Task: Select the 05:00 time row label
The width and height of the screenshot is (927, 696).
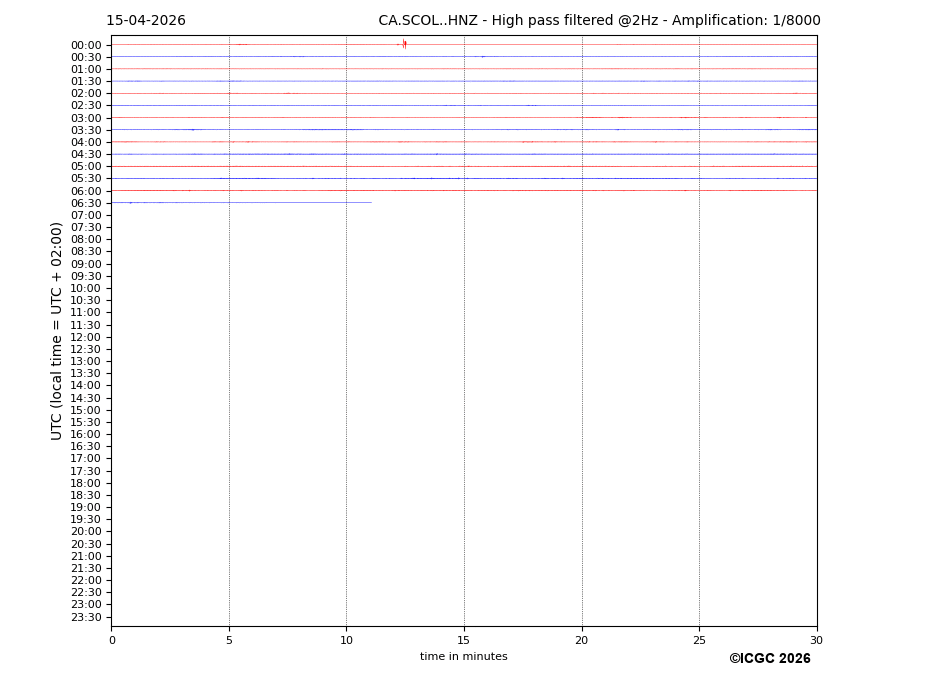Action: (x=86, y=167)
